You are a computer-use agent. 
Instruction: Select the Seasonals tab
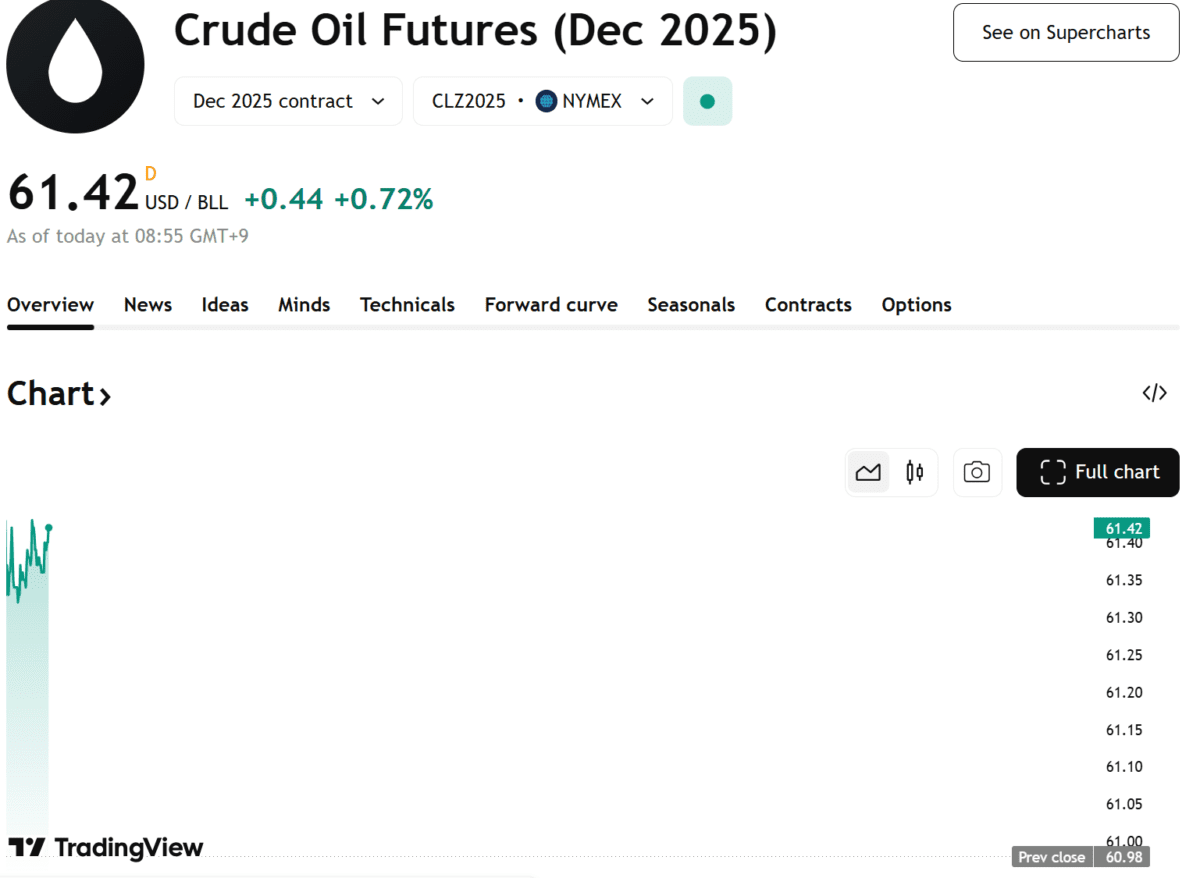691,305
